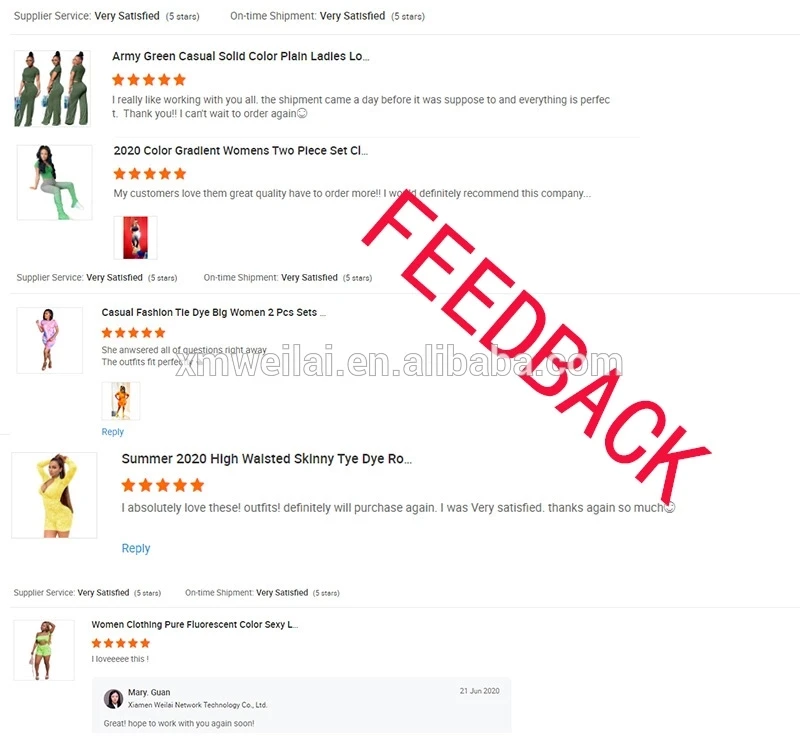Open the Army Green Casual product thumbnail

tap(52, 88)
